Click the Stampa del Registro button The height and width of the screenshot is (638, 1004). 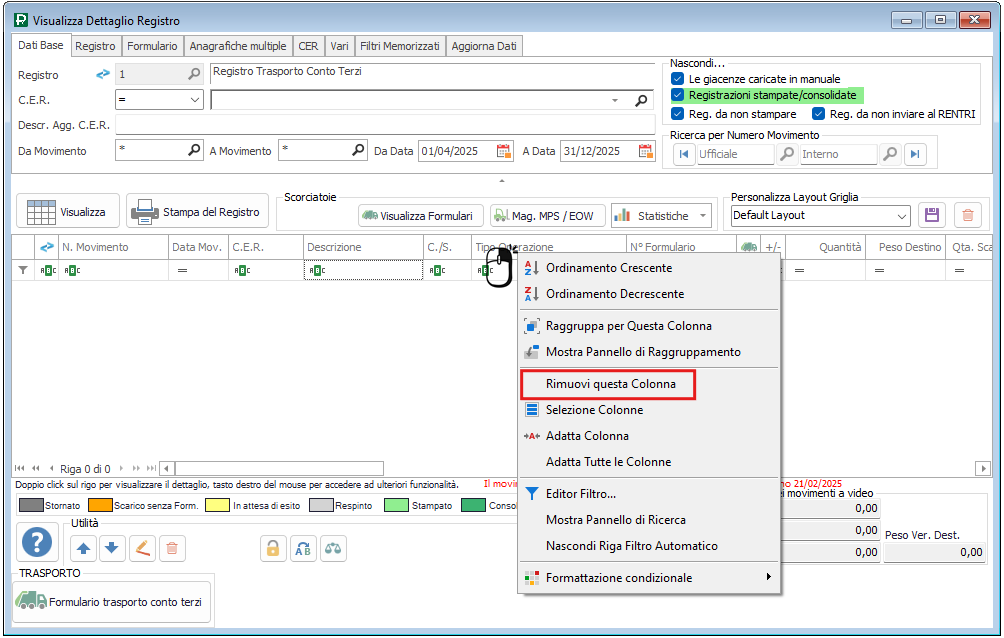coord(198,212)
